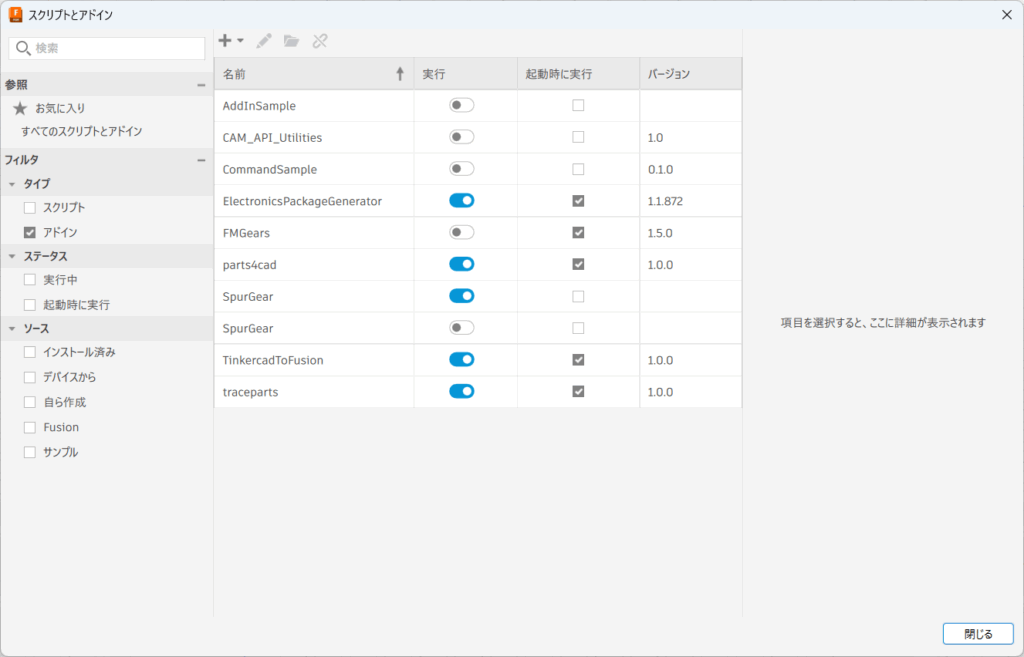This screenshot has height=657, width=1024.
Task: Click the Fusion app icon in title bar
Action: pyautogui.click(x=15, y=14)
